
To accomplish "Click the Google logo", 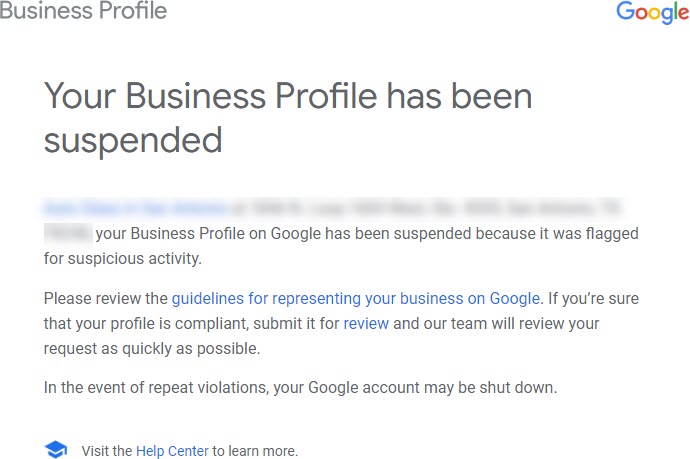I will [x=653, y=12].
